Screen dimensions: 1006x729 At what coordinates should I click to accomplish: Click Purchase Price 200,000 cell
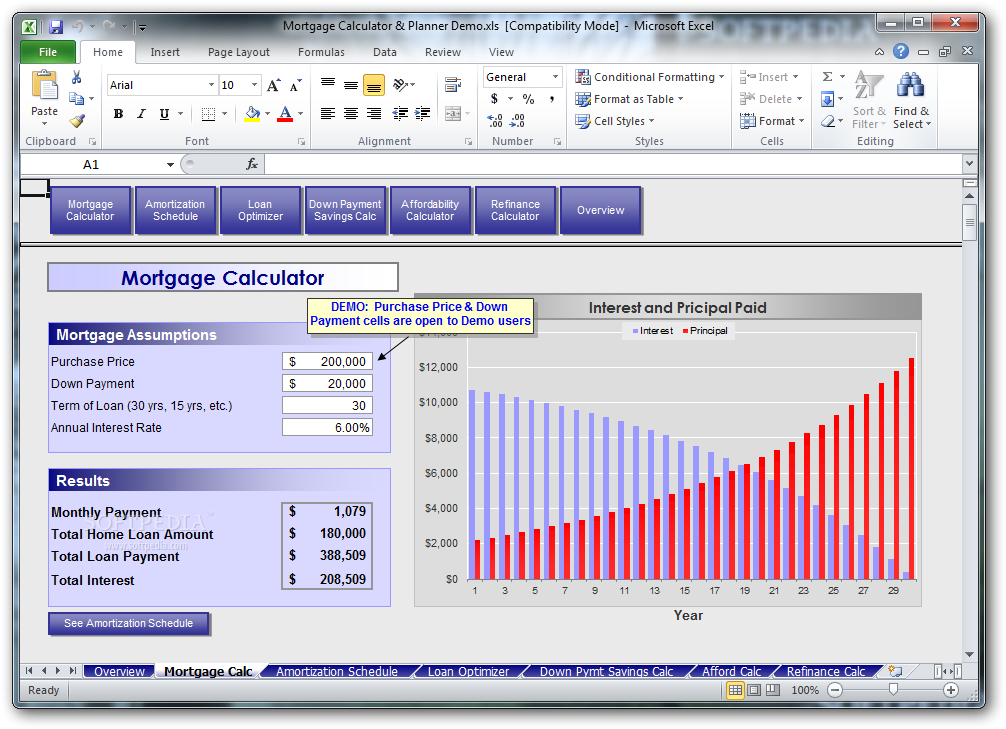point(327,361)
